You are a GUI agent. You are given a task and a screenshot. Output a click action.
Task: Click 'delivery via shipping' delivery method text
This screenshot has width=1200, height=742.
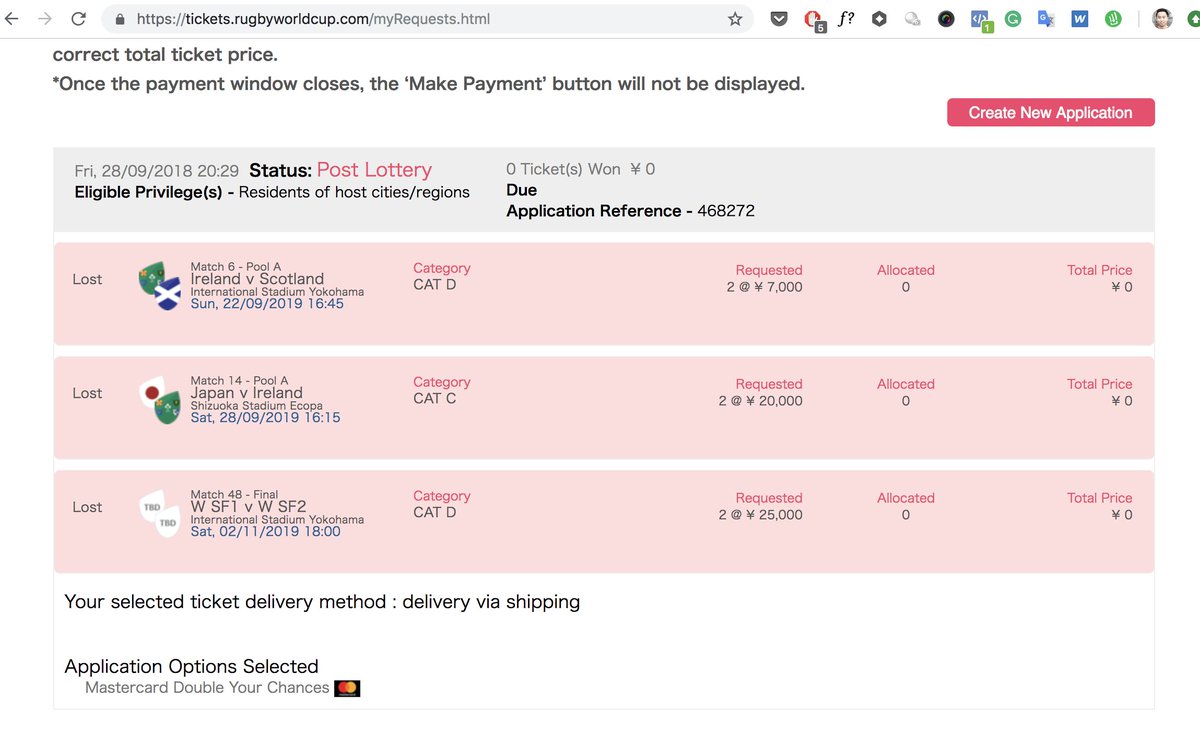pos(491,602)
